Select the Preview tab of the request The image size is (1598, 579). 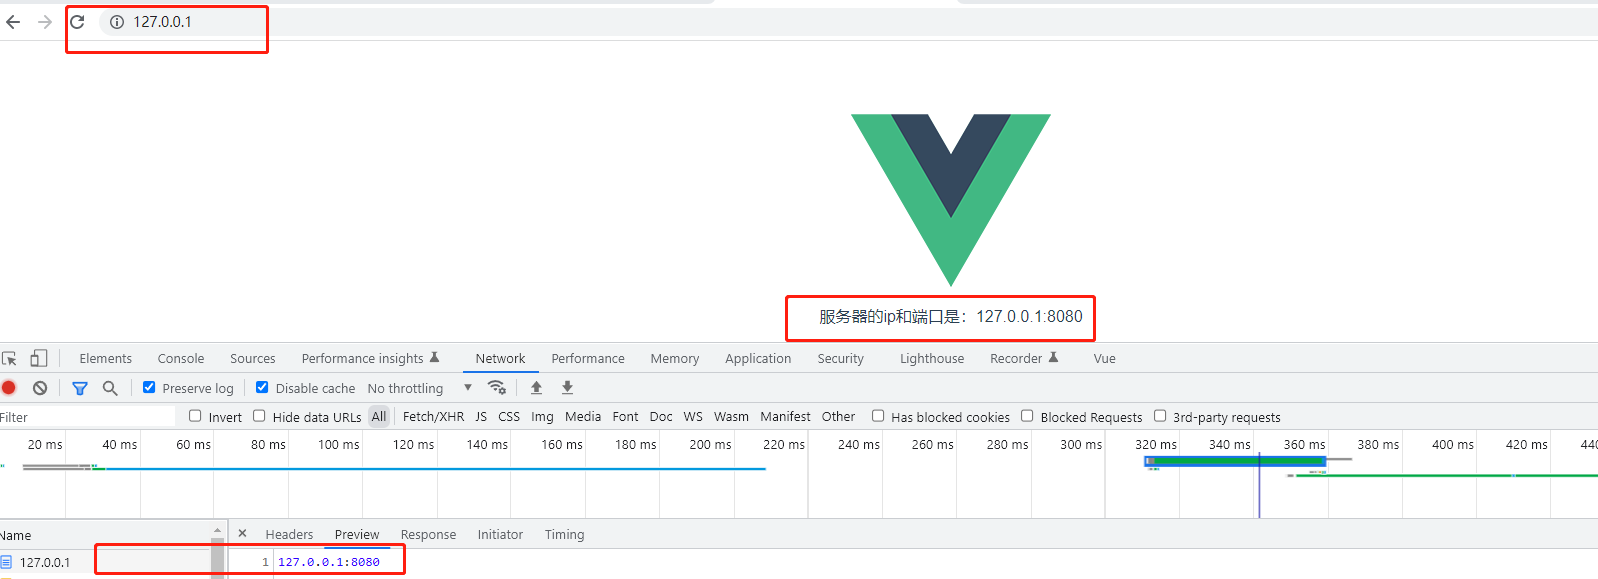[357, 535]
